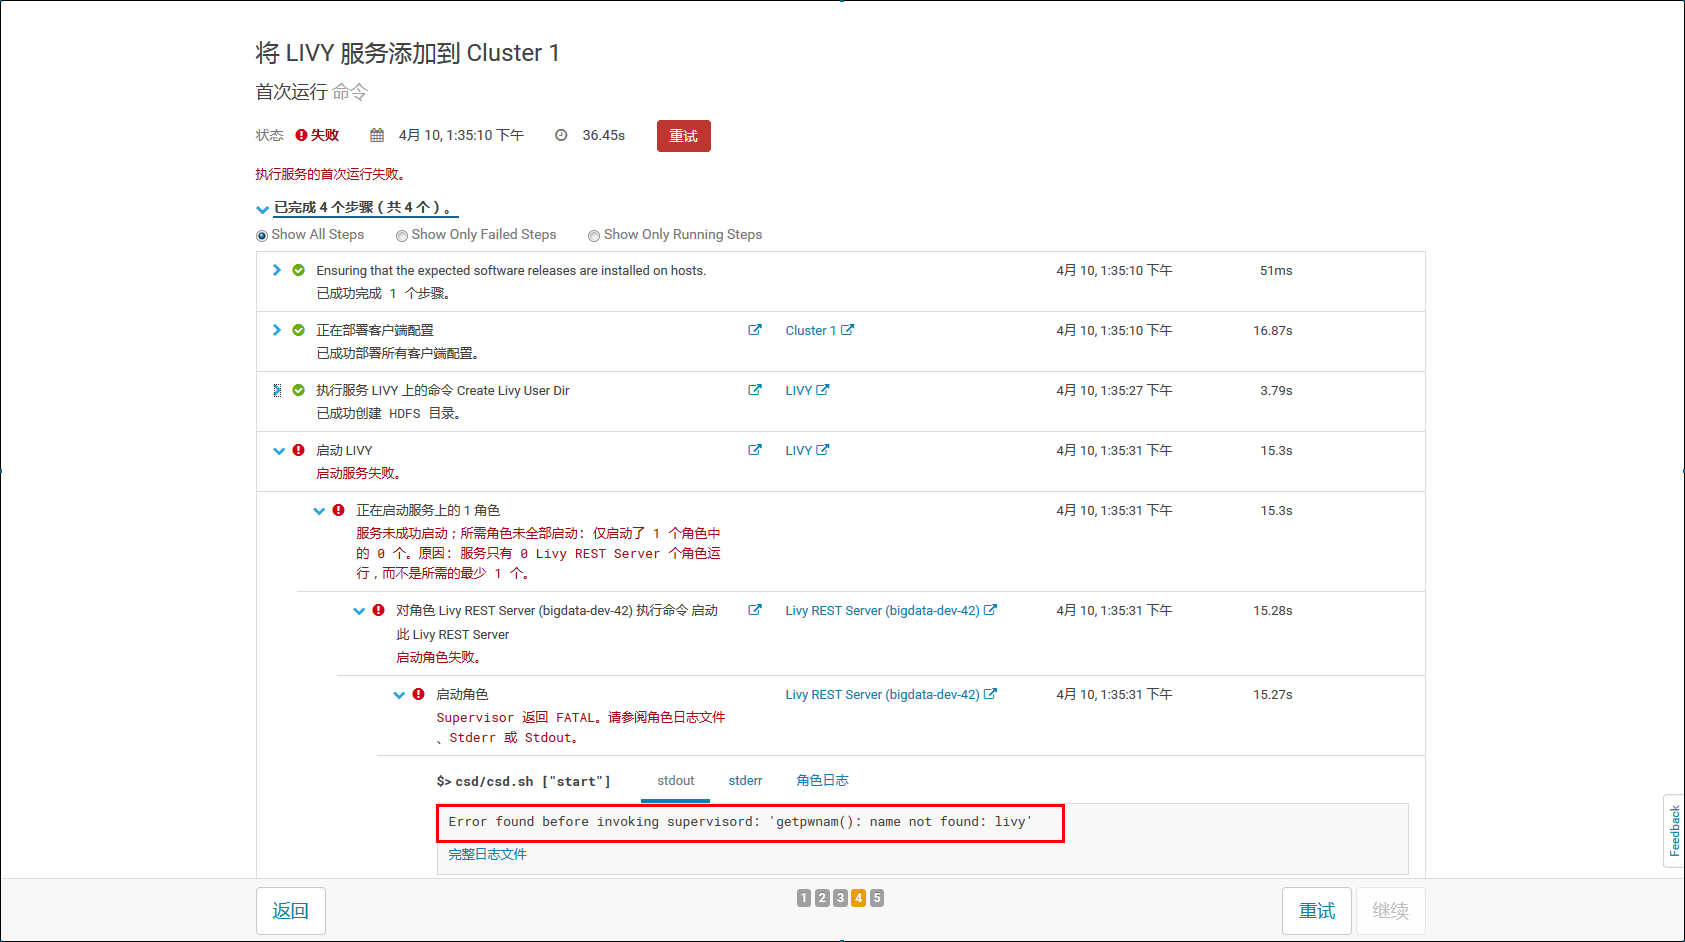Image resolution: width=1685 pixels, height=942 pixels.
Task: Click the 36.45s duration value
Action: (x=604, y=135)
